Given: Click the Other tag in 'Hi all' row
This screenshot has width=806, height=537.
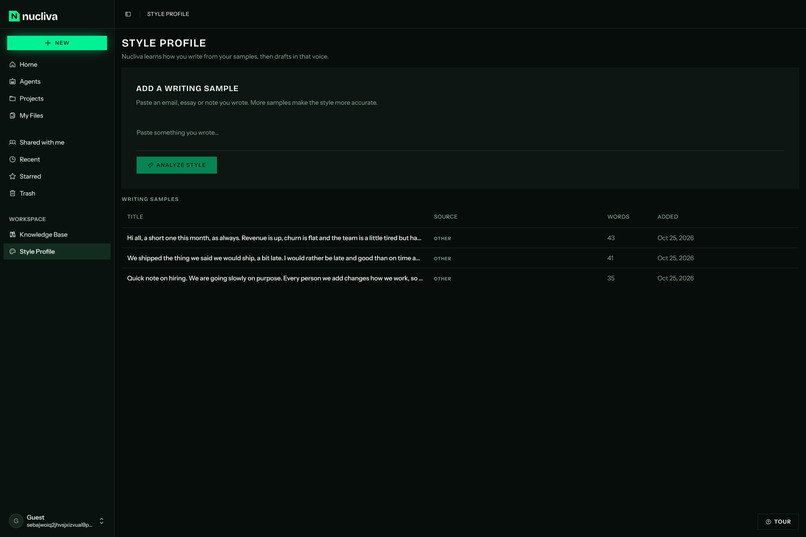Looking at the screenshot, I should (x=442, y=238).
